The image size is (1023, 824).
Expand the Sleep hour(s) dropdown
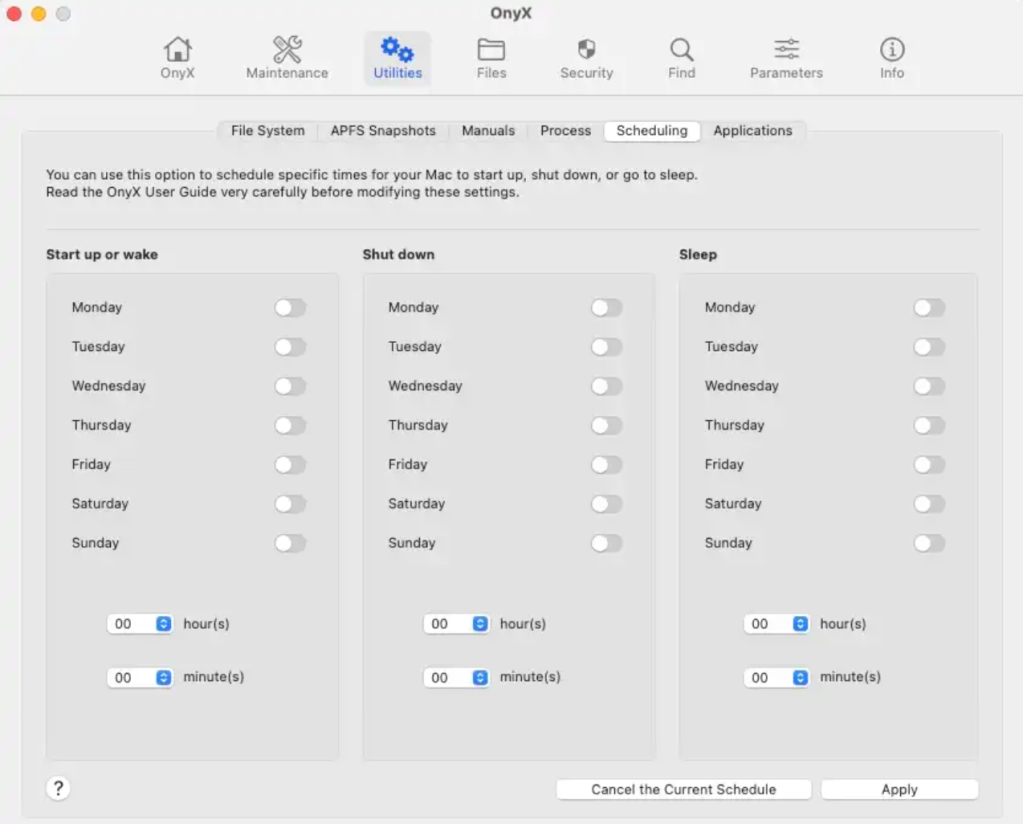(777, 624)
